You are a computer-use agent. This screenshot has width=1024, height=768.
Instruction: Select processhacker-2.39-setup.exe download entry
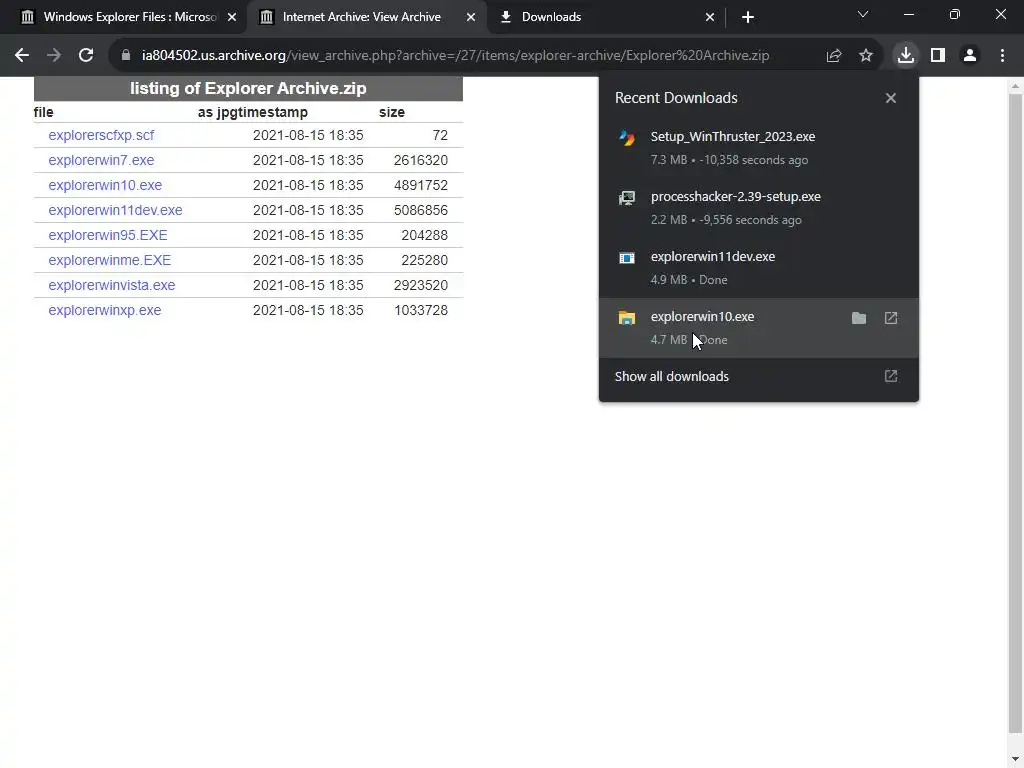tap(758, 208)
